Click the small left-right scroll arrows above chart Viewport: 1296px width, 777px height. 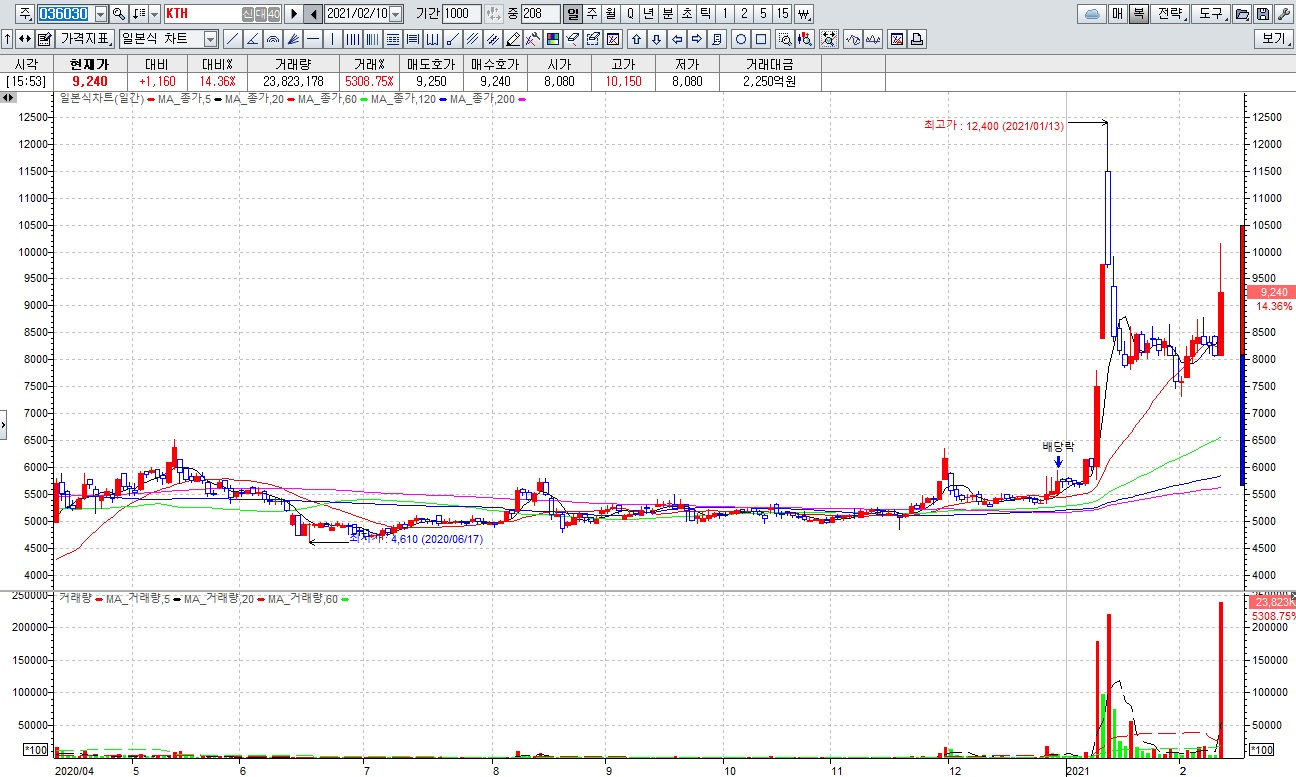(8, 98)
